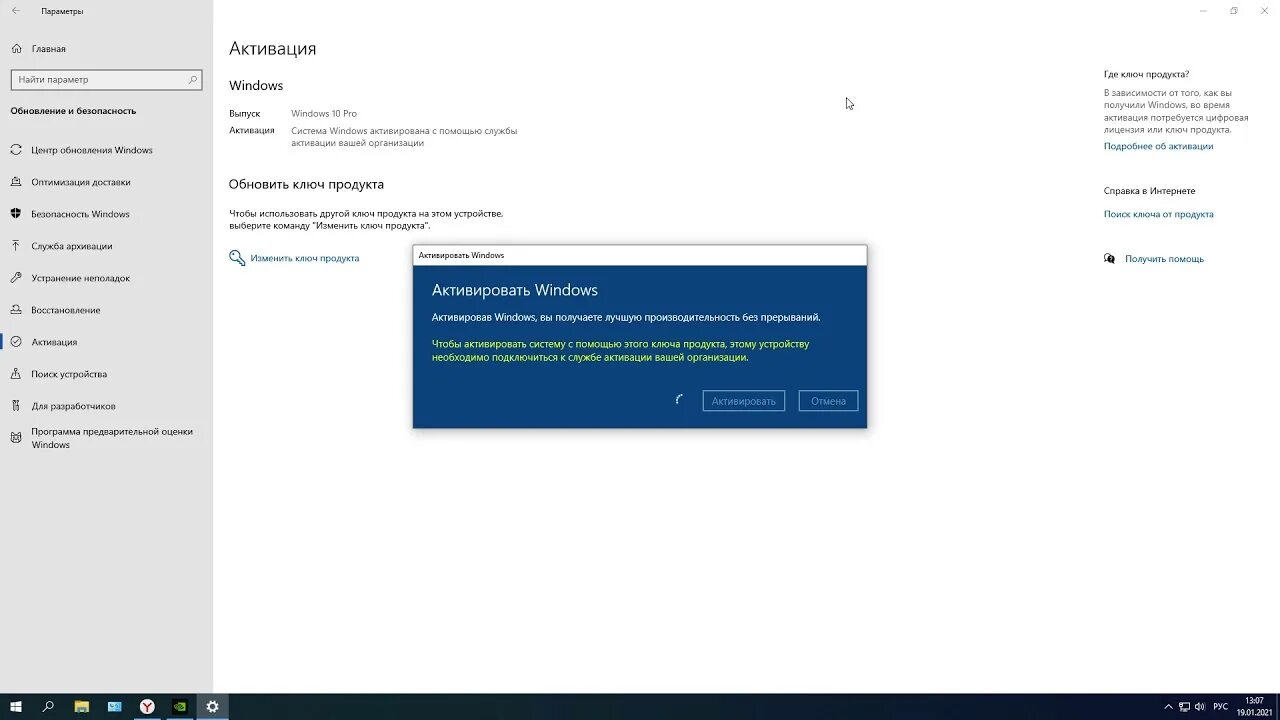1280x720 pixels.
Task: Open Восстановление section
Action: [x=66, y=310]
